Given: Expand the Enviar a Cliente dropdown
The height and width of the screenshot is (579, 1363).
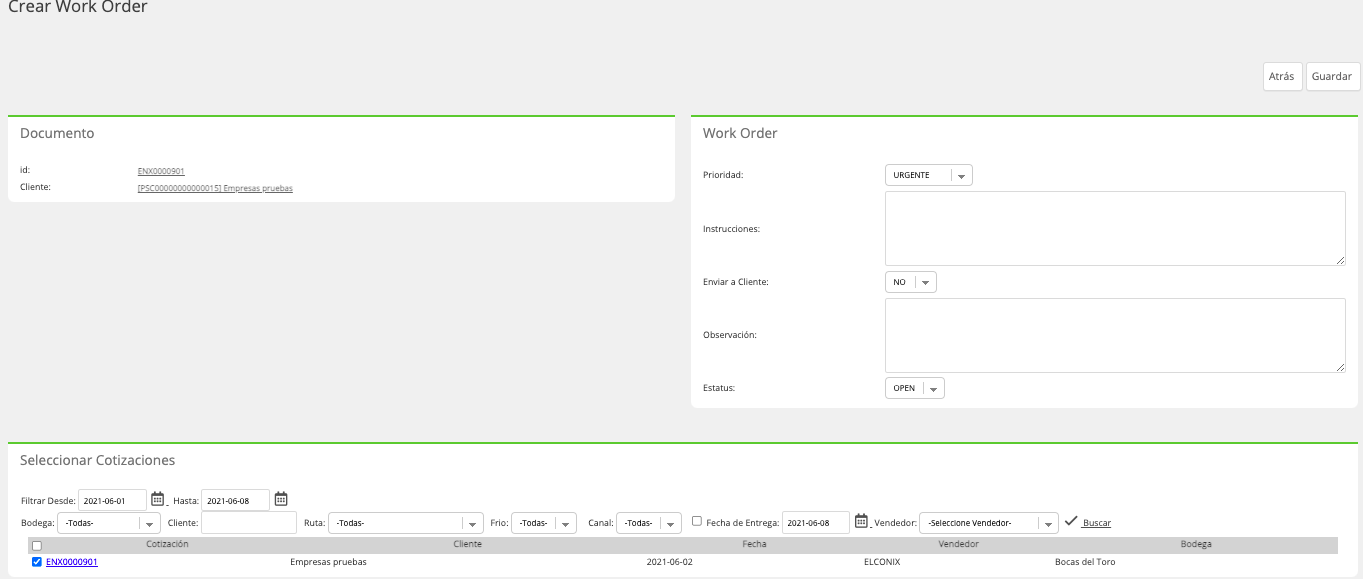Looking at the screenshot, I should [x=911, y=282].
